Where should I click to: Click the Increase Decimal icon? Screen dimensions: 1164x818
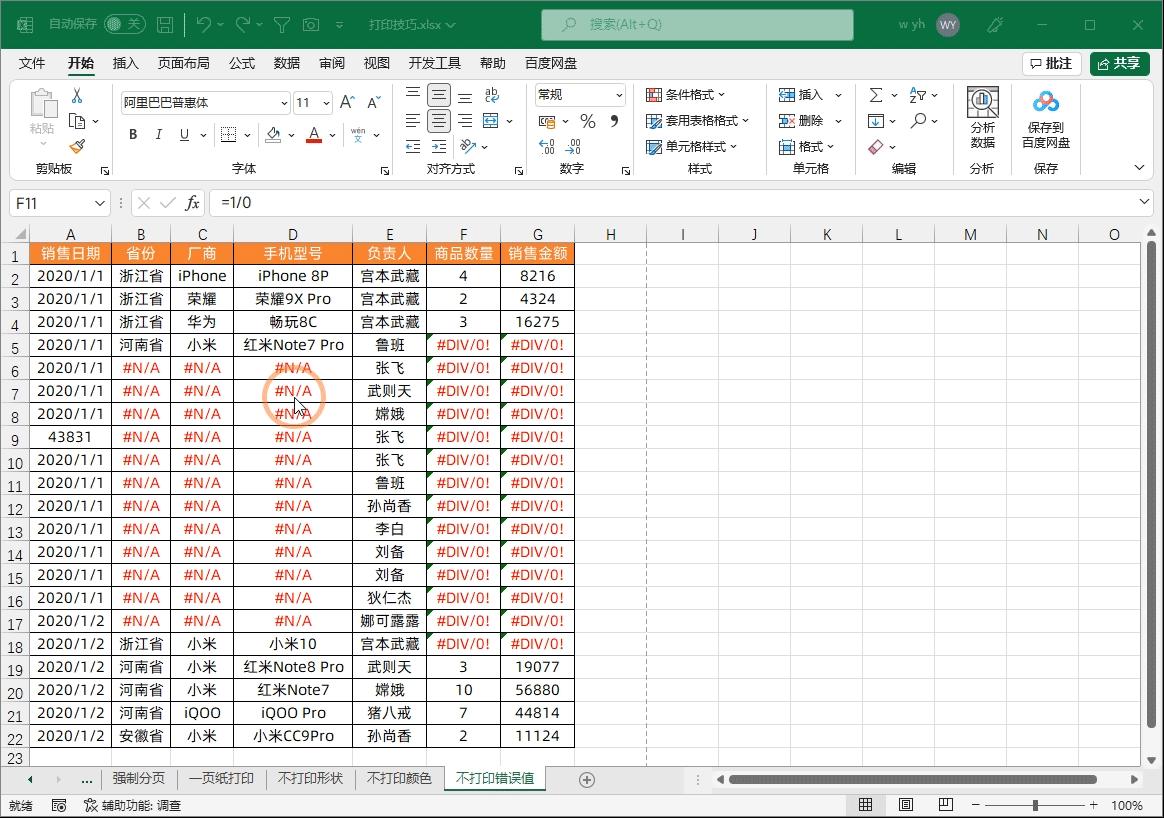point(546,147)
